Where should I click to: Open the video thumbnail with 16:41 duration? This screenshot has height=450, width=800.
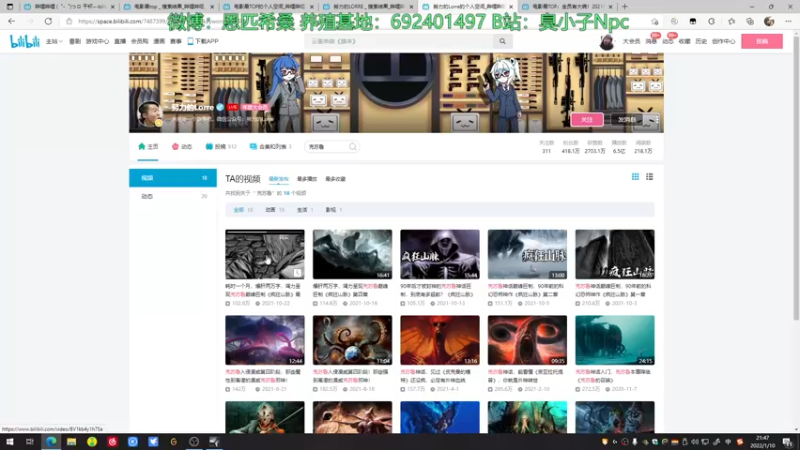353,254
